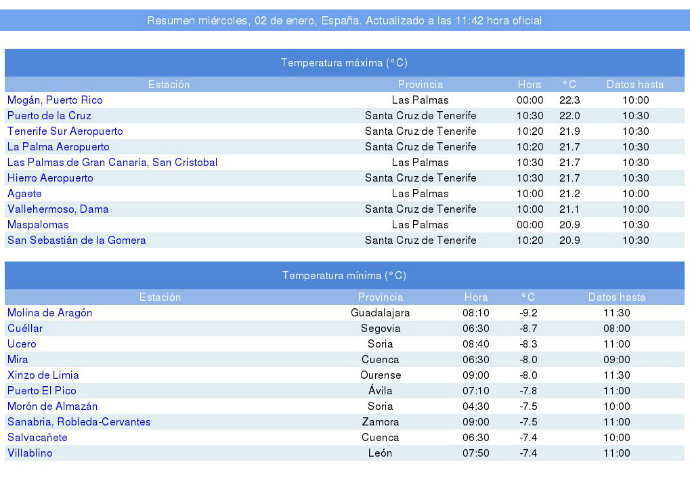Click the Villablino station link
690x500 pixels.
pos(30,453)
